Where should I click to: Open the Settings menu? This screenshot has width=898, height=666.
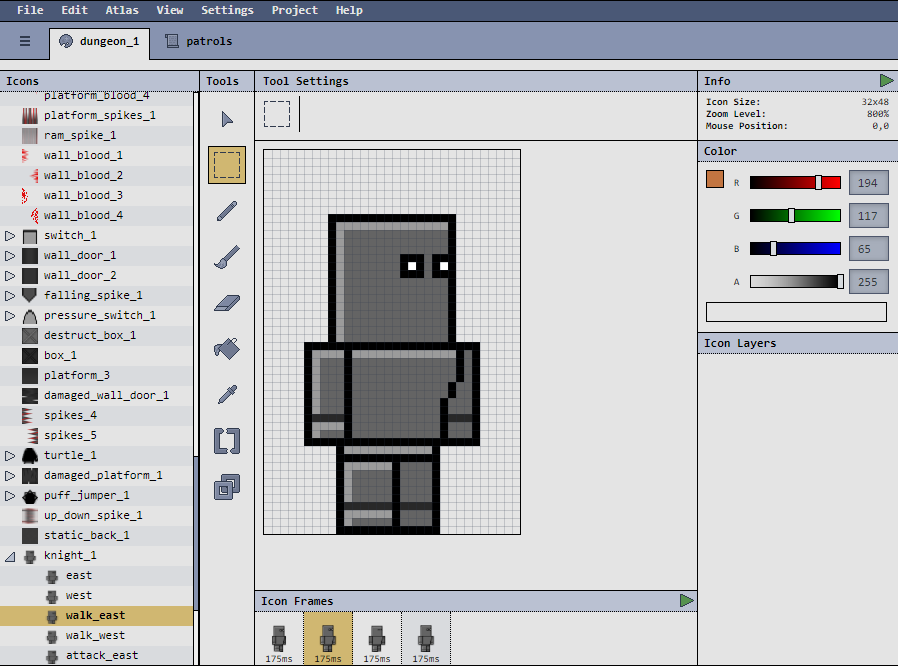point(227,10)
